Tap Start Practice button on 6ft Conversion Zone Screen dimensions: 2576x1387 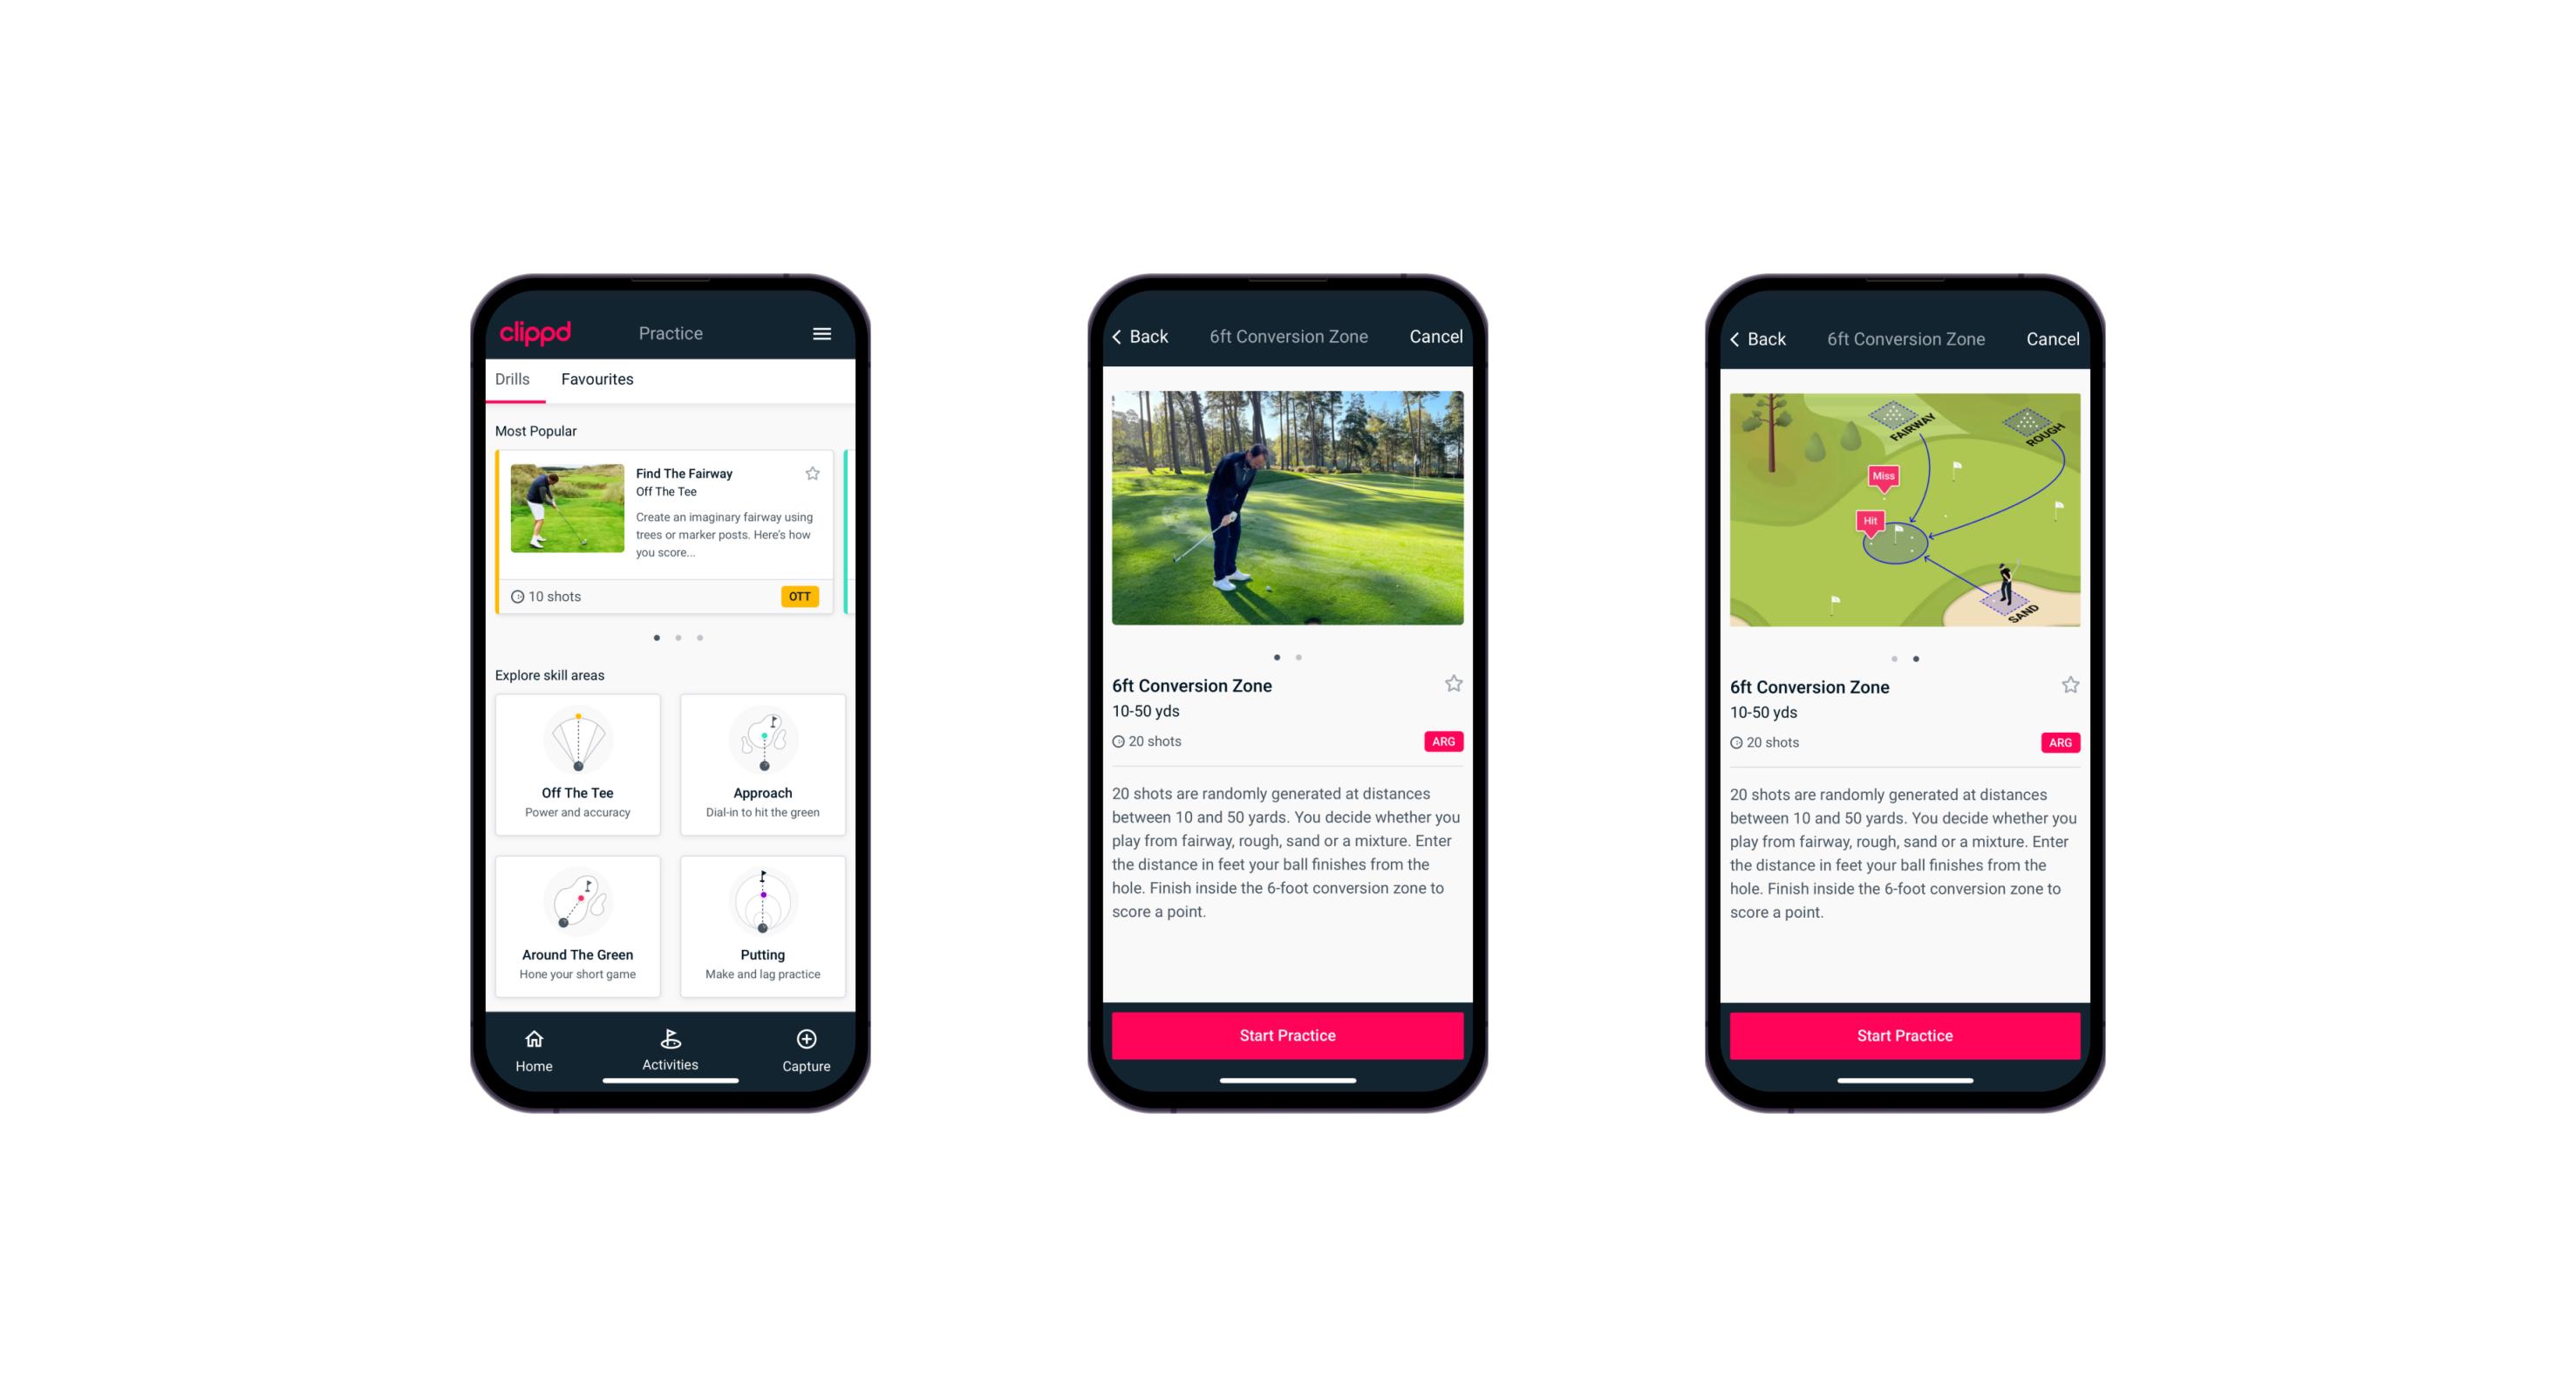pos(1287,1034)
